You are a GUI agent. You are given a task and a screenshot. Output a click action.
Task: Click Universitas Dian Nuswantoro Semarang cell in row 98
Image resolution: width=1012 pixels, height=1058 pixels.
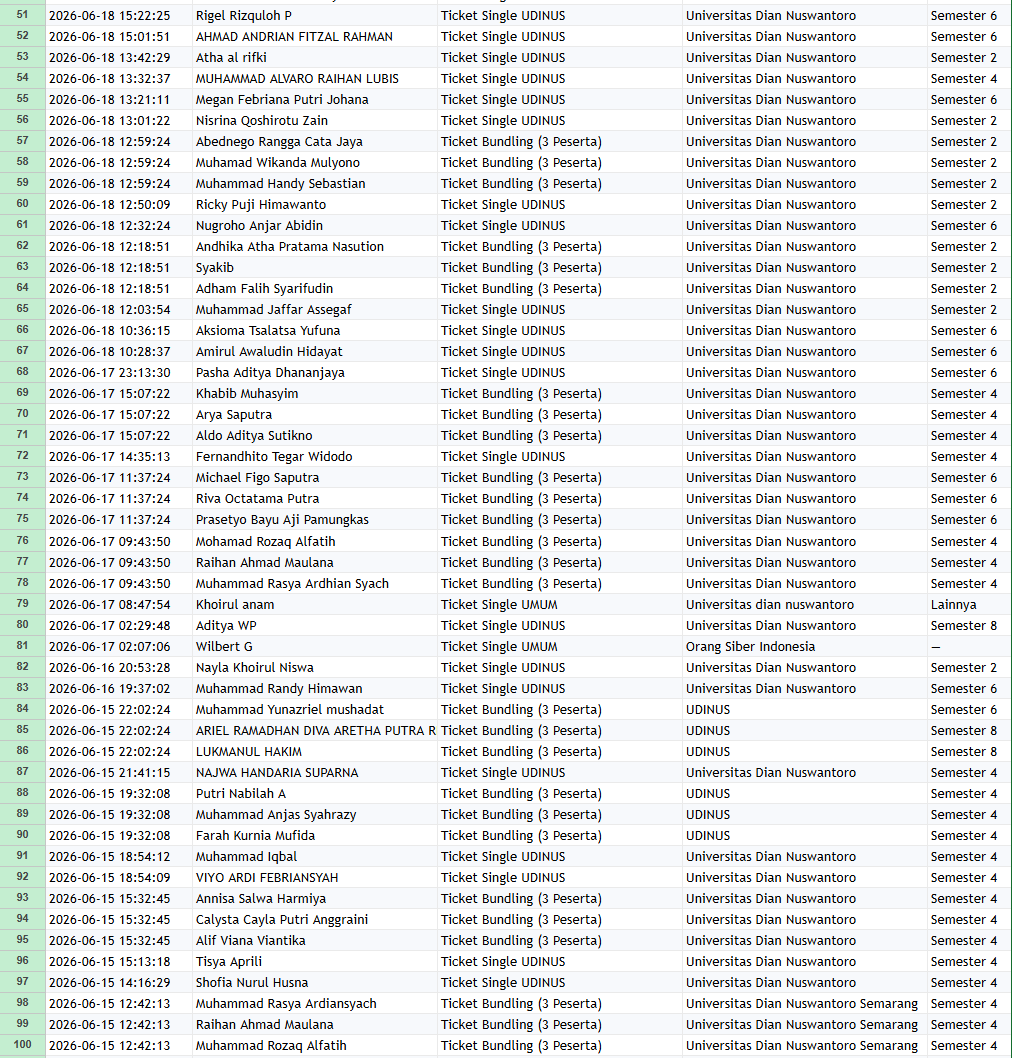[x=804, y=1003]
